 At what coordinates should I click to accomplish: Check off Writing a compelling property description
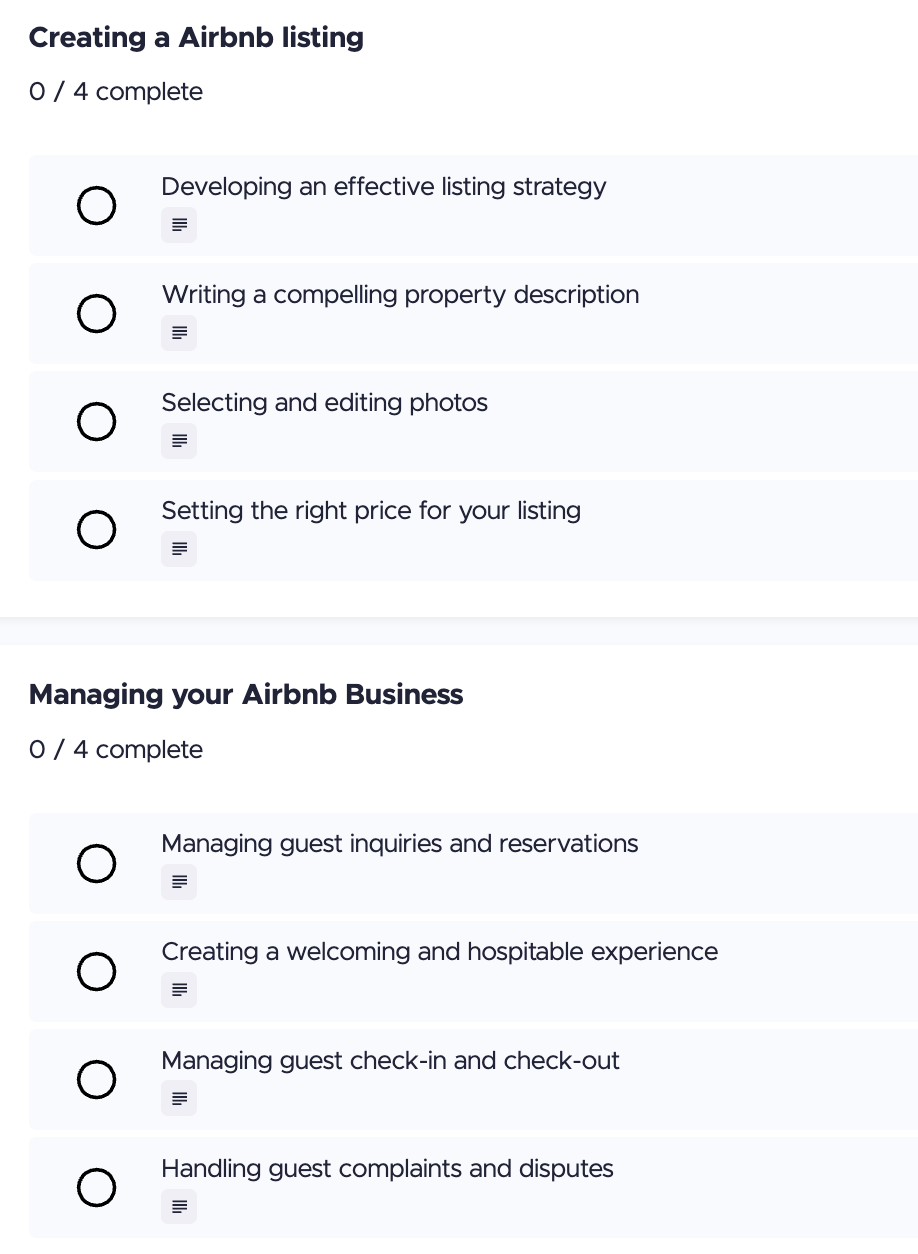click(96, 314)
